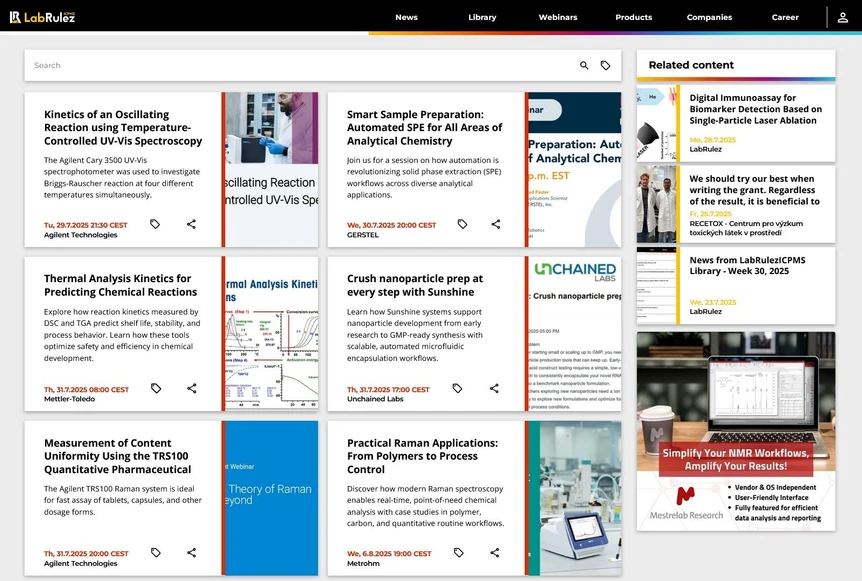The image size is (862, 581).
Task: Click the Unchained Labs thumbnail image
Action: click(574, 334)
